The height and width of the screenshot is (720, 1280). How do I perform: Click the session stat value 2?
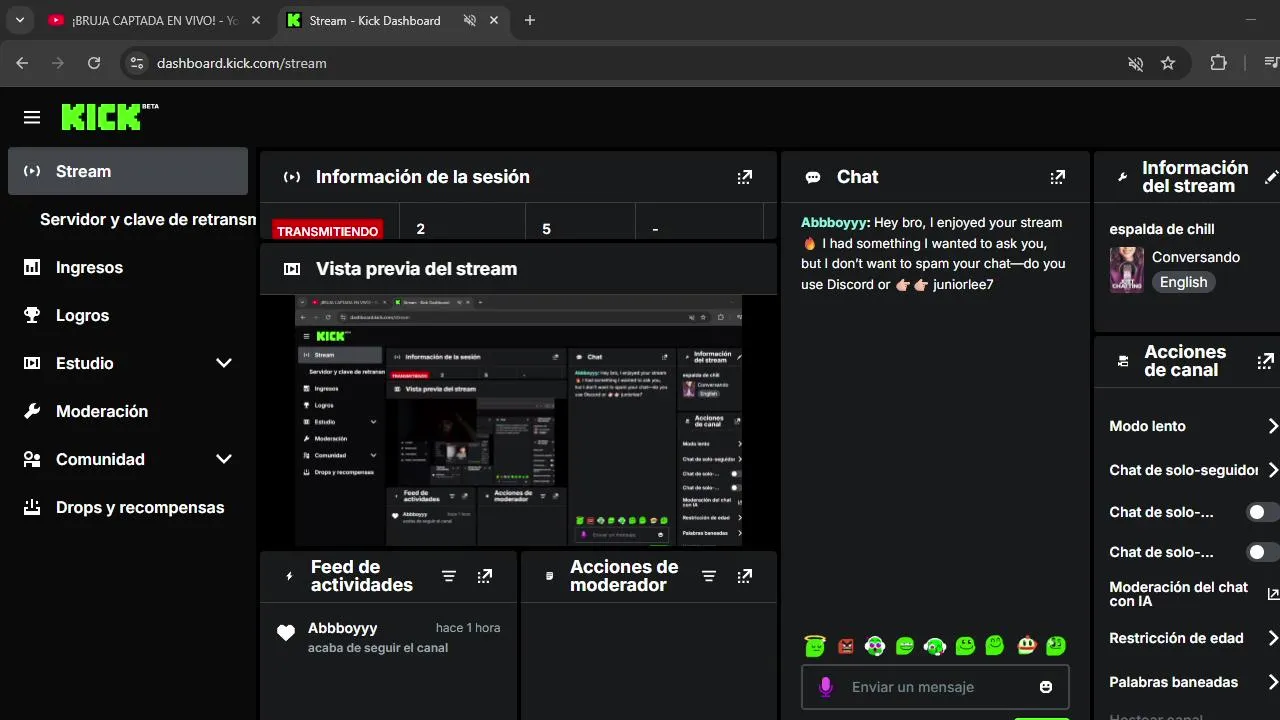(x=420, y=229)
